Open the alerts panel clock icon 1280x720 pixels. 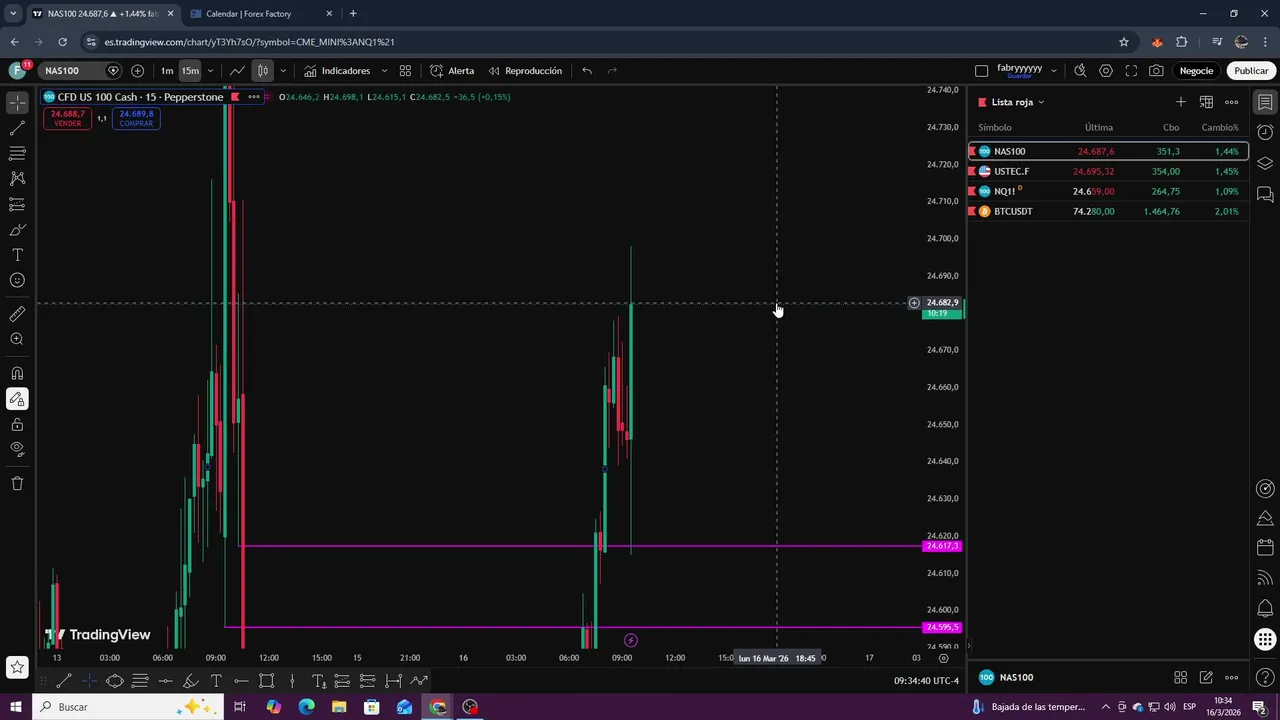pos(1265,133)
